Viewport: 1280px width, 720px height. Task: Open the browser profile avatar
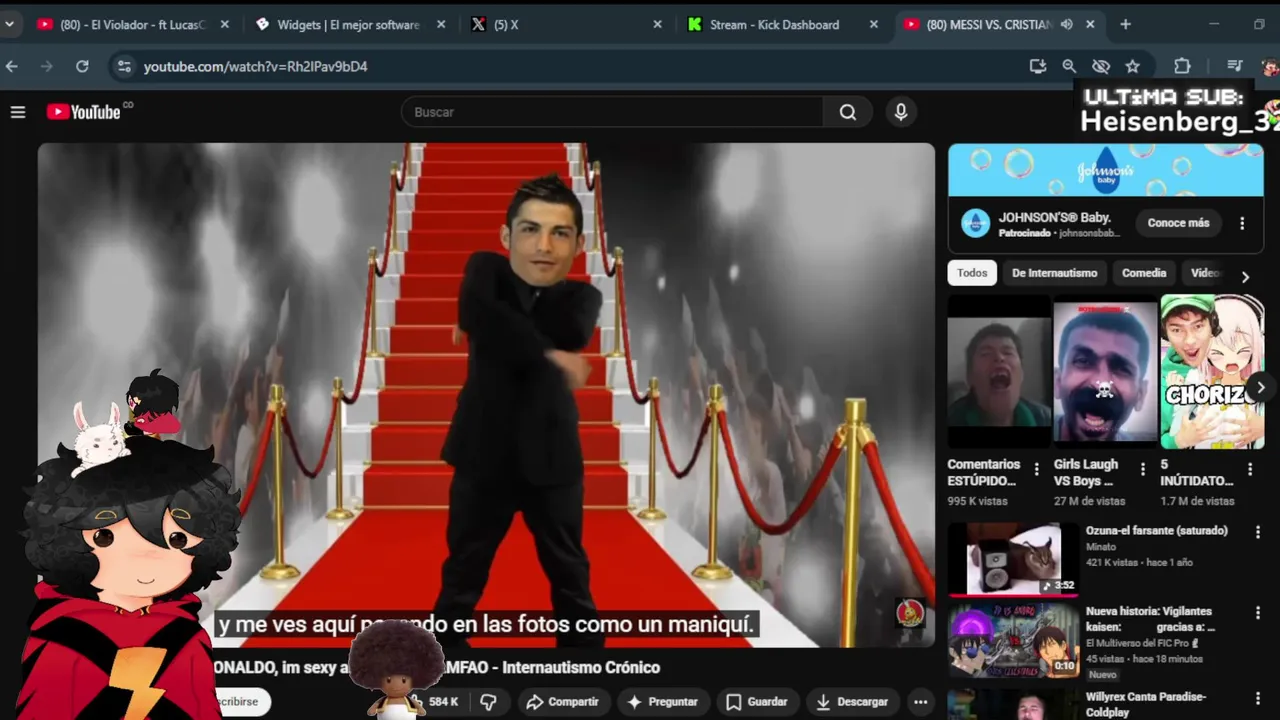click(1270, 66)
